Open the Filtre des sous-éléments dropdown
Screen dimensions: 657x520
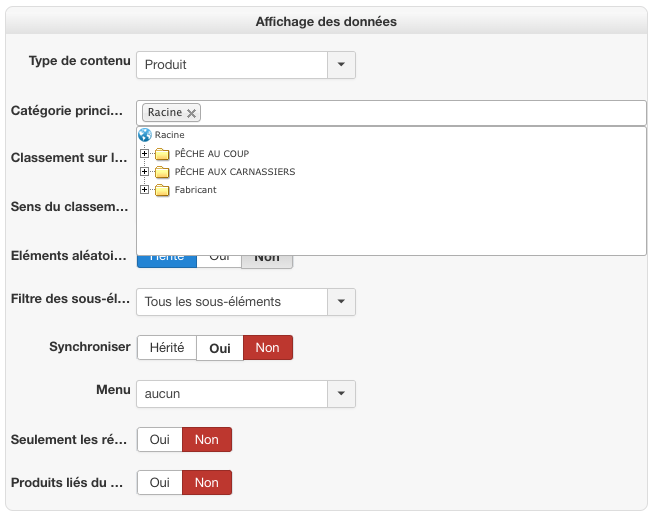pos(341,301)
